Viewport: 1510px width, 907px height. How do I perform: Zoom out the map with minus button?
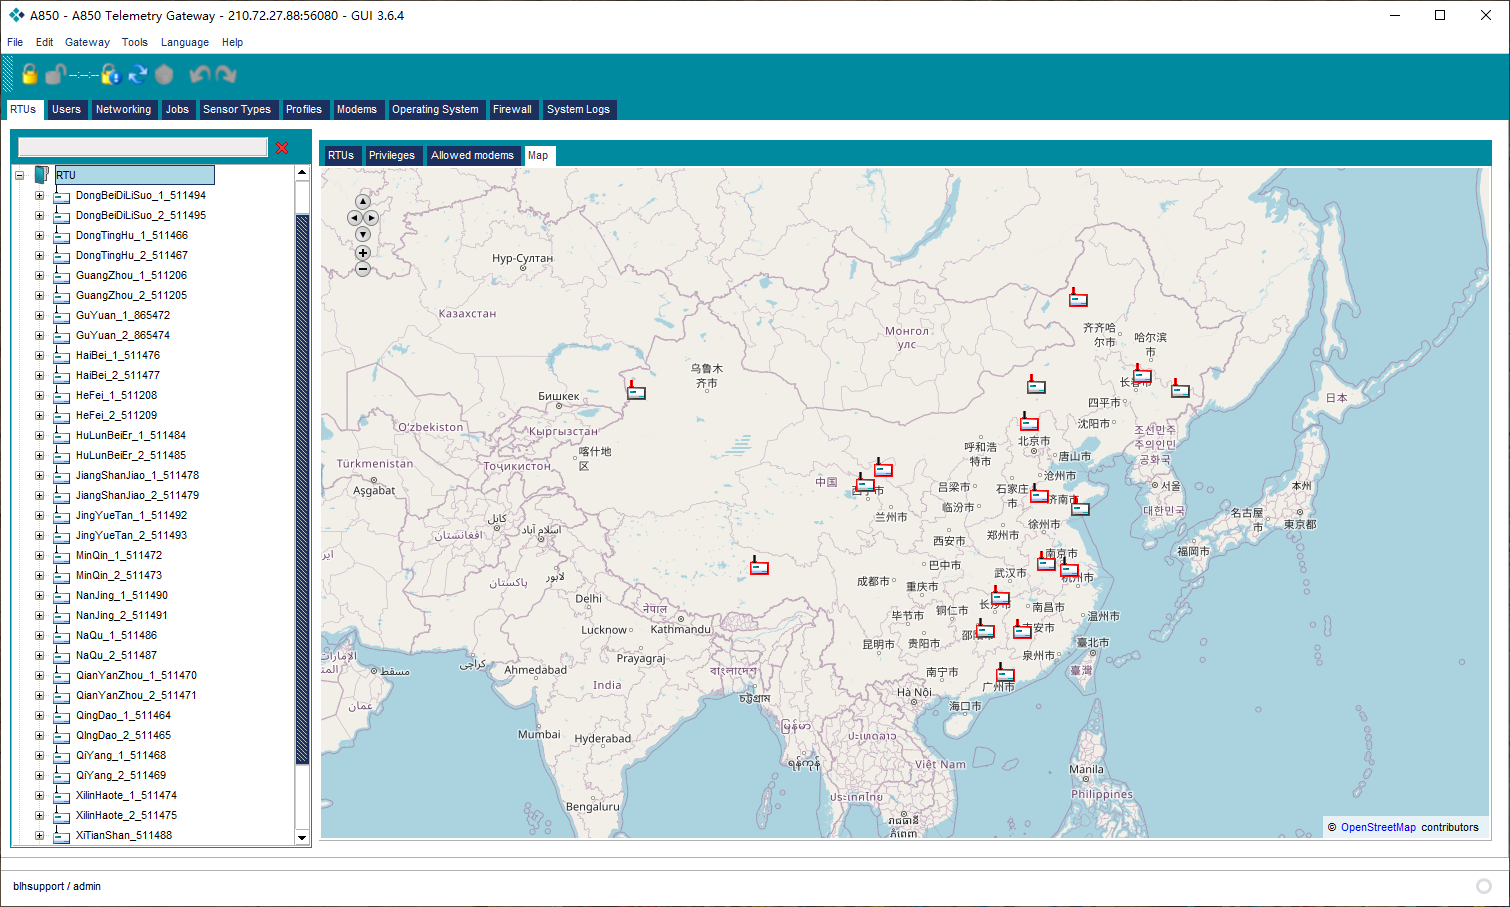(x=363, y=269)
